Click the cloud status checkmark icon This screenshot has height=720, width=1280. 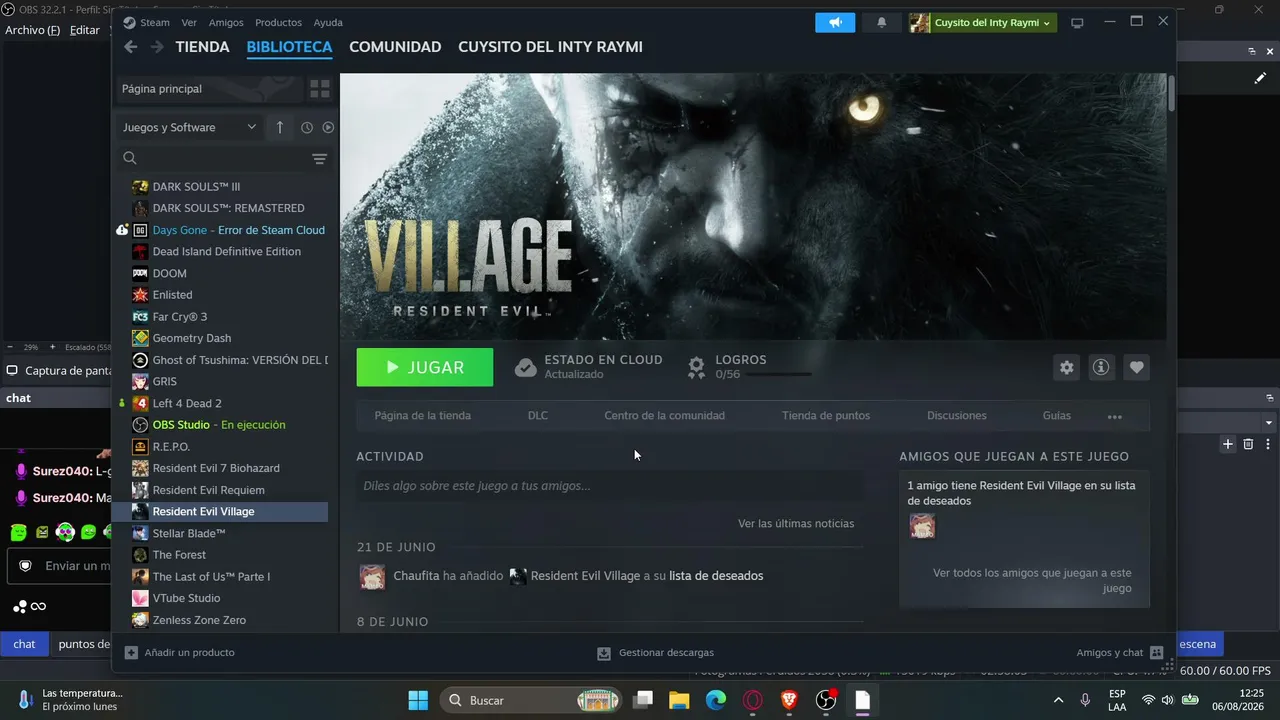coord(526,367)
